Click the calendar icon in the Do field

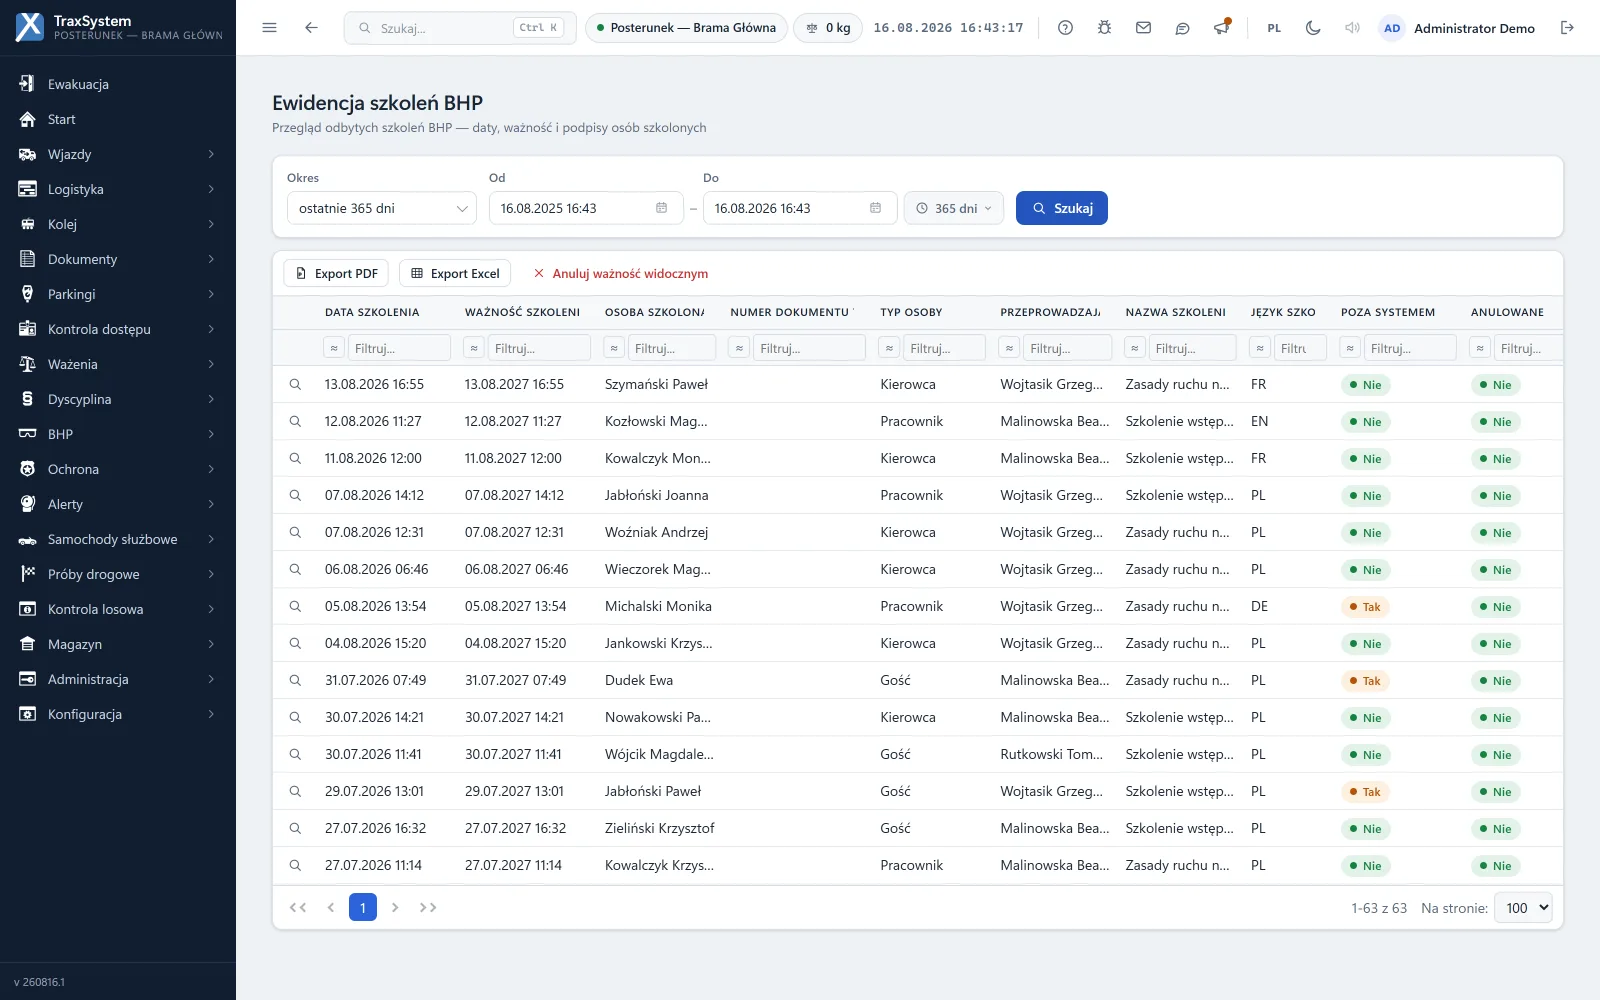tap(875, 208)
